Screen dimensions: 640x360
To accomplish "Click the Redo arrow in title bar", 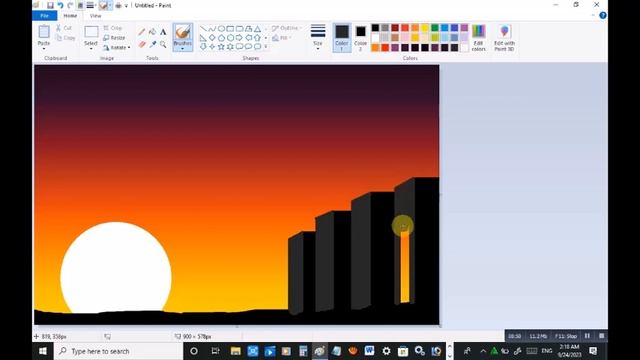I will click(70, 5).
